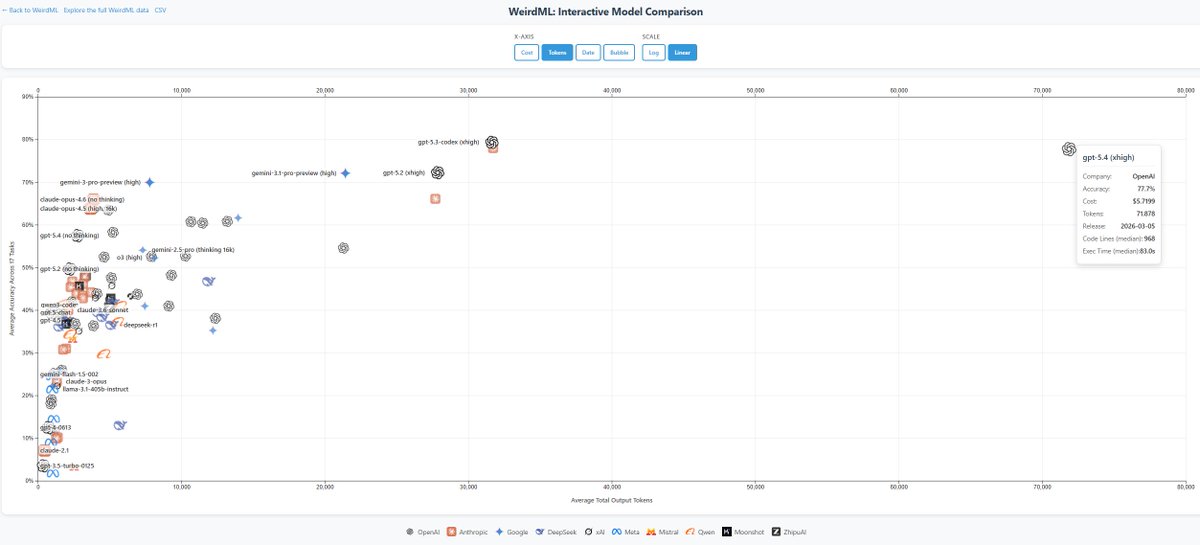This screenshot has width=1200, height=545.
Task: Select the gpt-5.4 (xhigh) OpenAI marker
Action: [1069, 149]
